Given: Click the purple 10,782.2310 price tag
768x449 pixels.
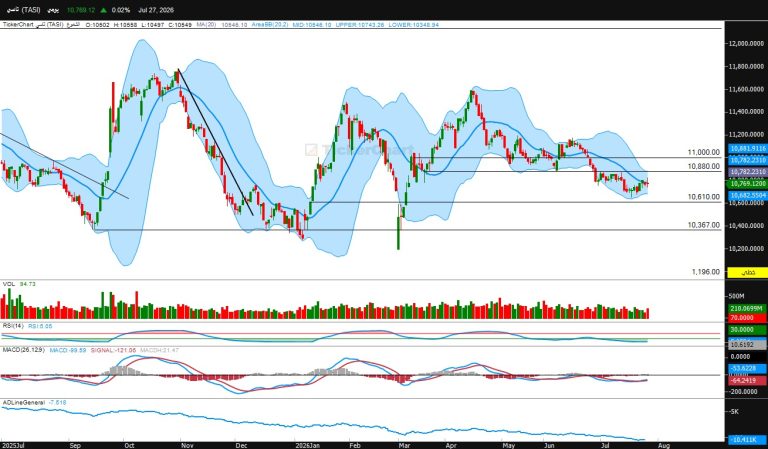Looking at the screenshot, I should 747,172.
